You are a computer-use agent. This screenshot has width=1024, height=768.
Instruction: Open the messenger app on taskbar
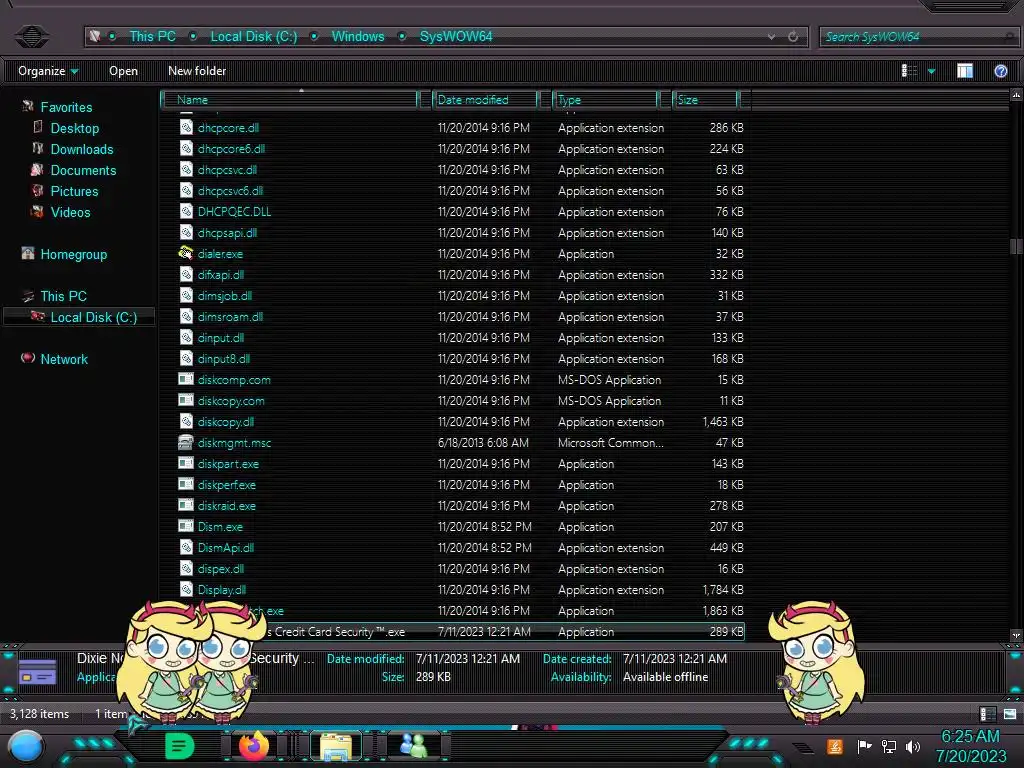tap(413, 746)
